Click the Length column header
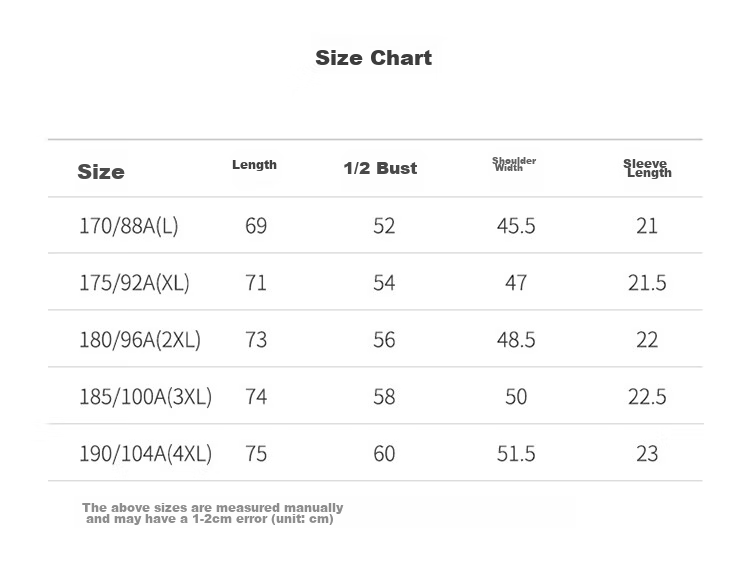 pos(254,164)
